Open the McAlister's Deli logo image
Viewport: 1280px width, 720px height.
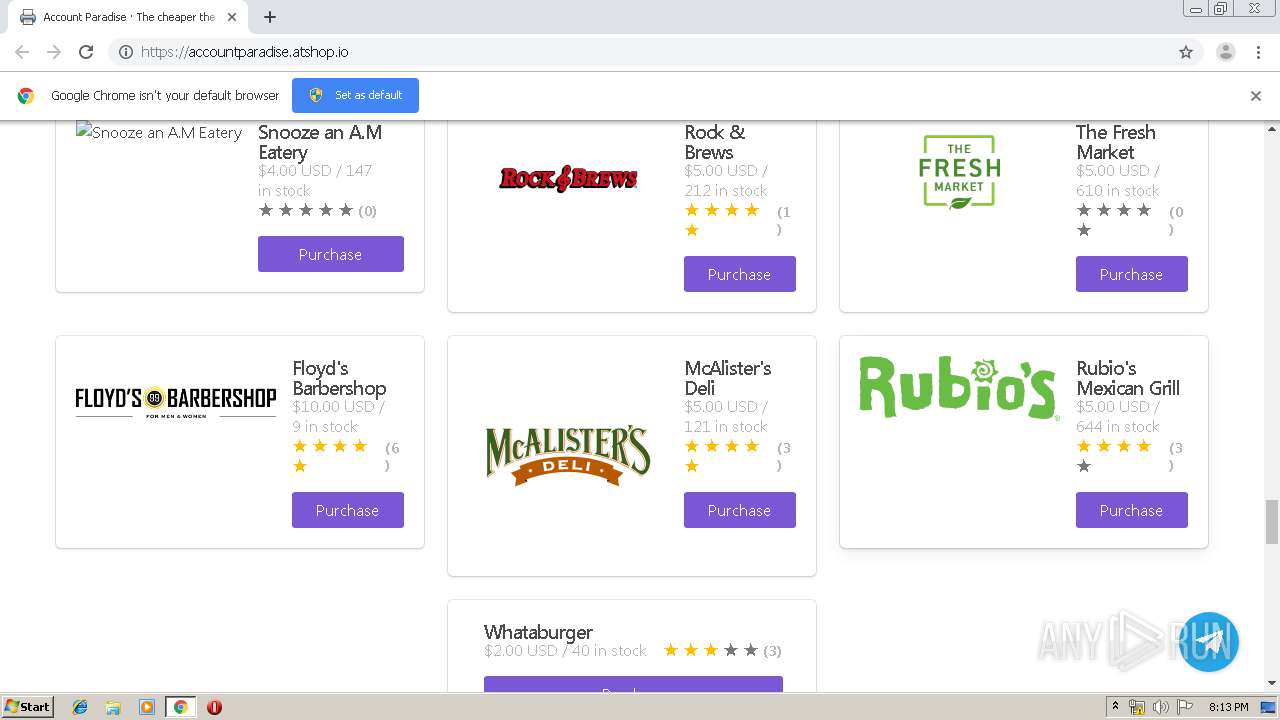568,456
